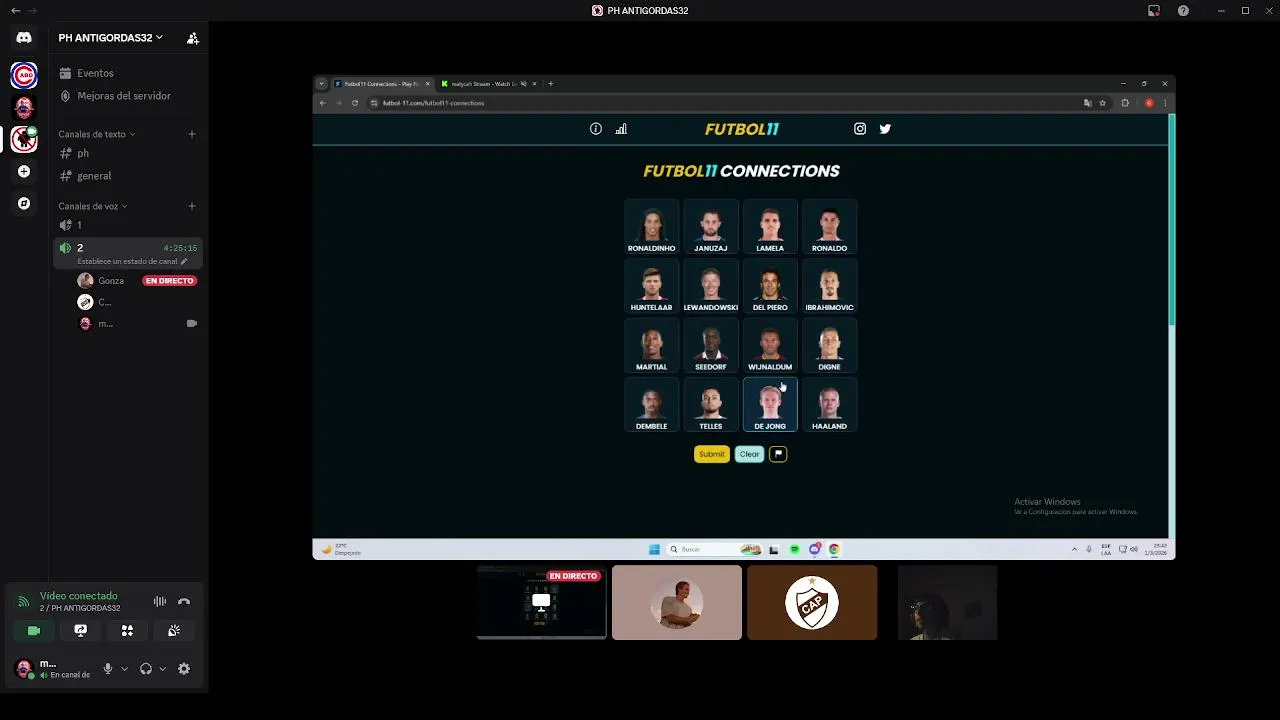The image size is (1280, 720).
Task: Deafen headphones toggle
Action: tap(146, 669)
